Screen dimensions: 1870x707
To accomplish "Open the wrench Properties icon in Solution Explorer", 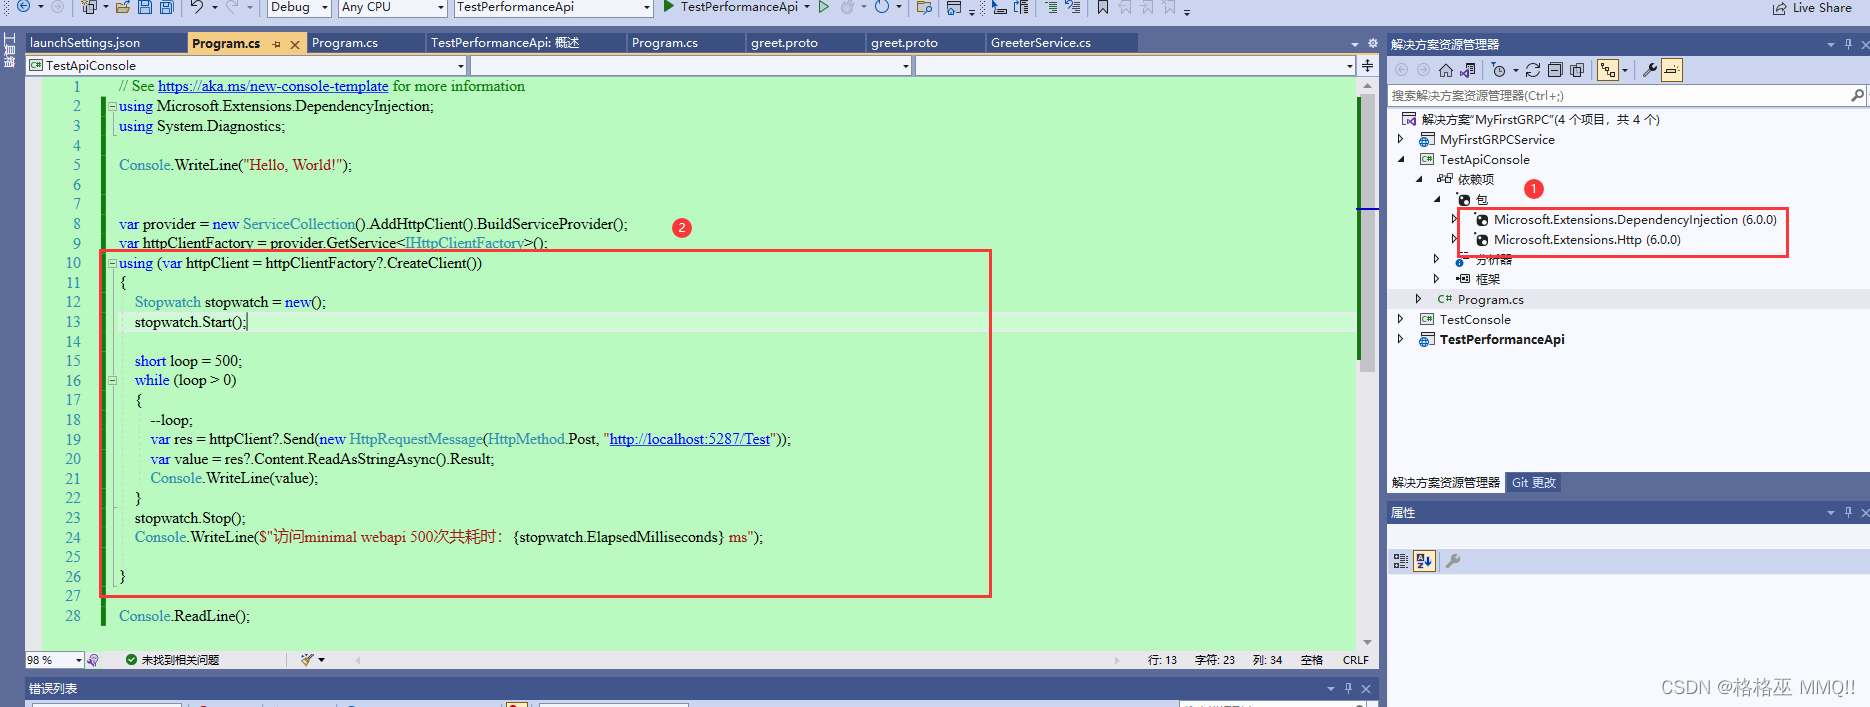I will (1650, 70).
